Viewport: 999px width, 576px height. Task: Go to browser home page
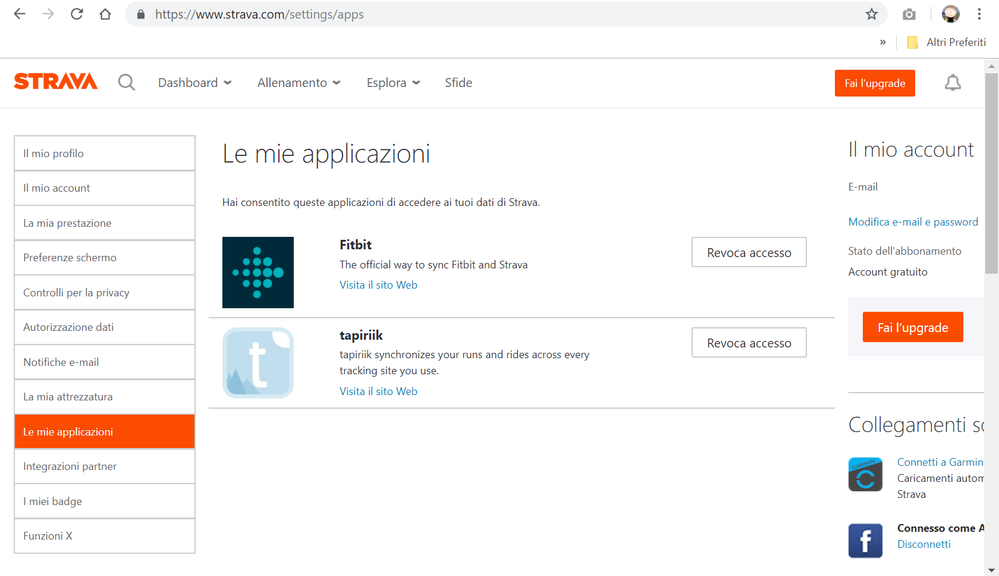point(105,14)
